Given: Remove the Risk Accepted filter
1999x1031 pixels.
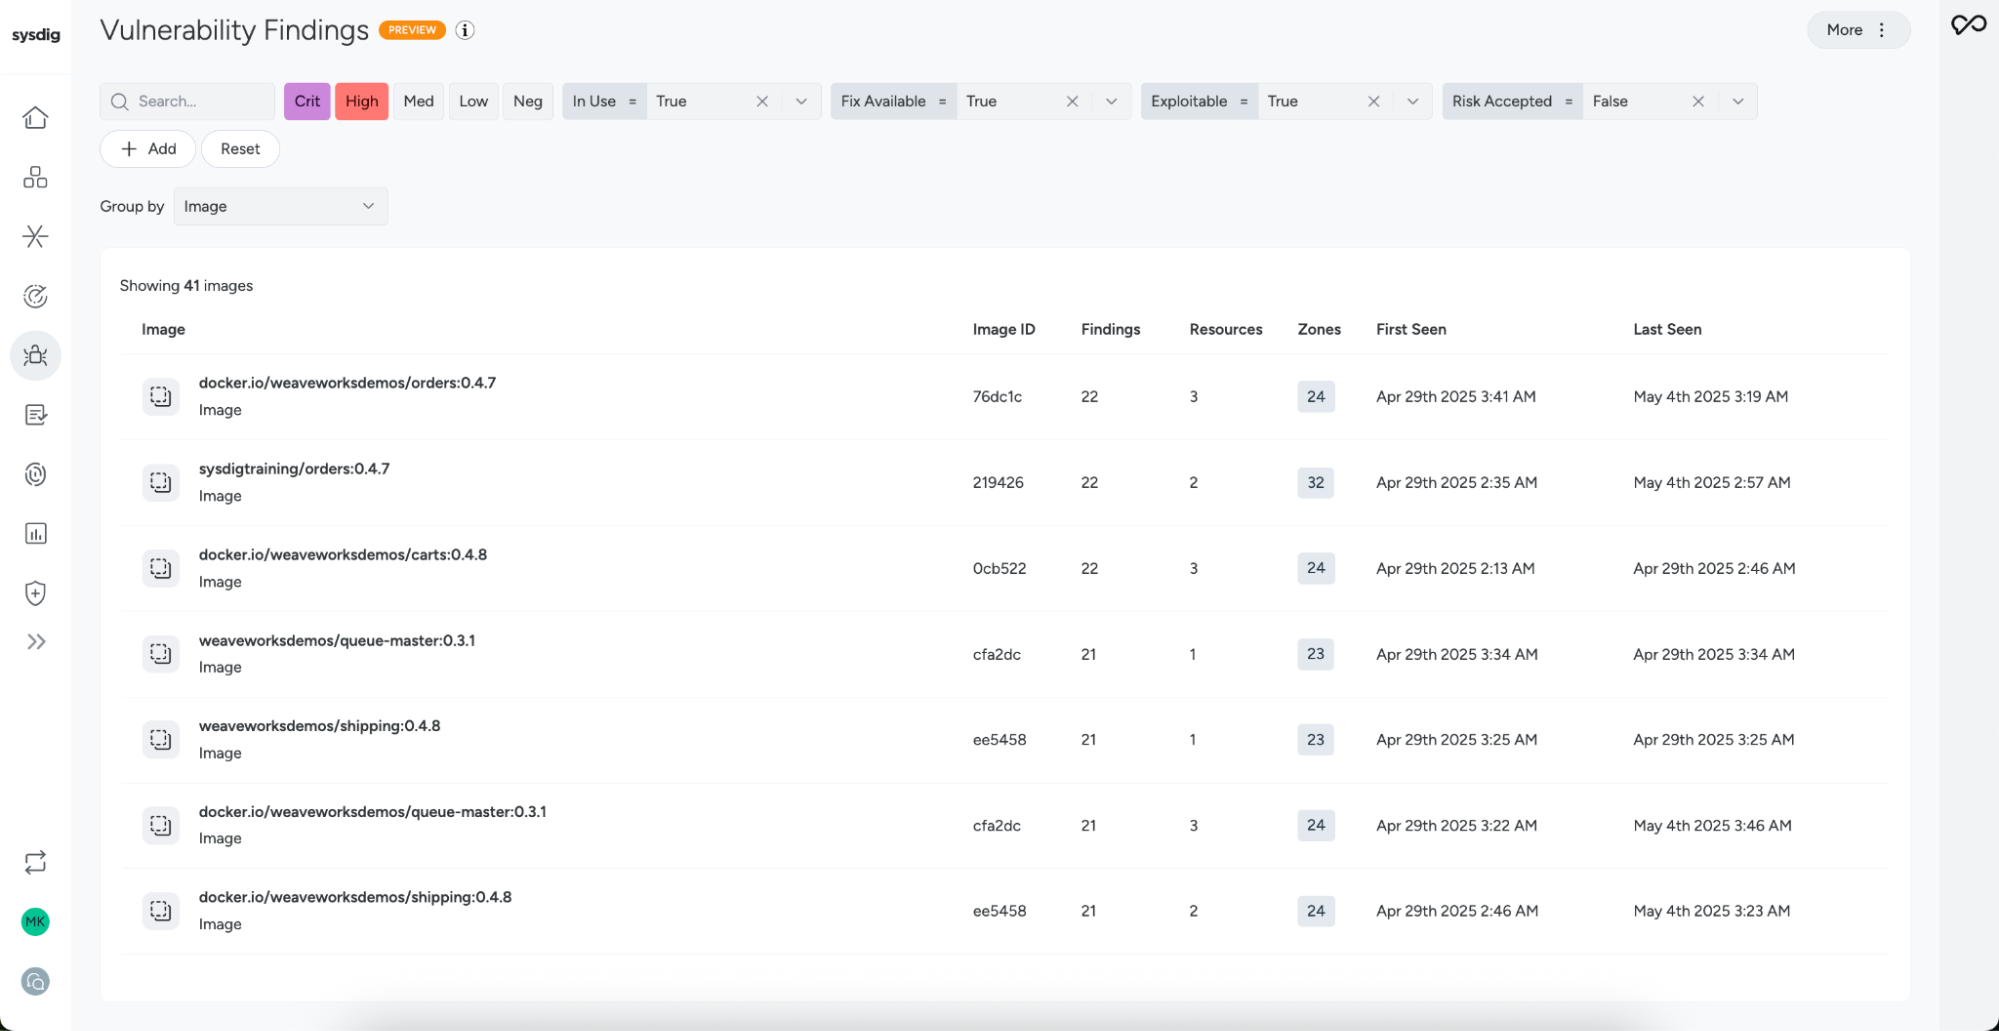Looking at the screenshot, I should [x=1698, y=101].
